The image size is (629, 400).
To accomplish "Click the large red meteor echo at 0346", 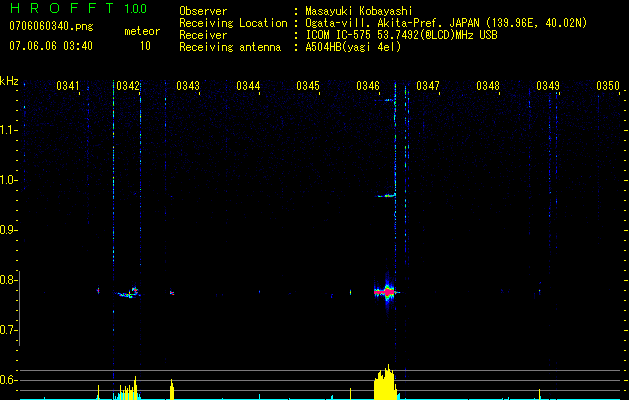I will tap(385, 292).
